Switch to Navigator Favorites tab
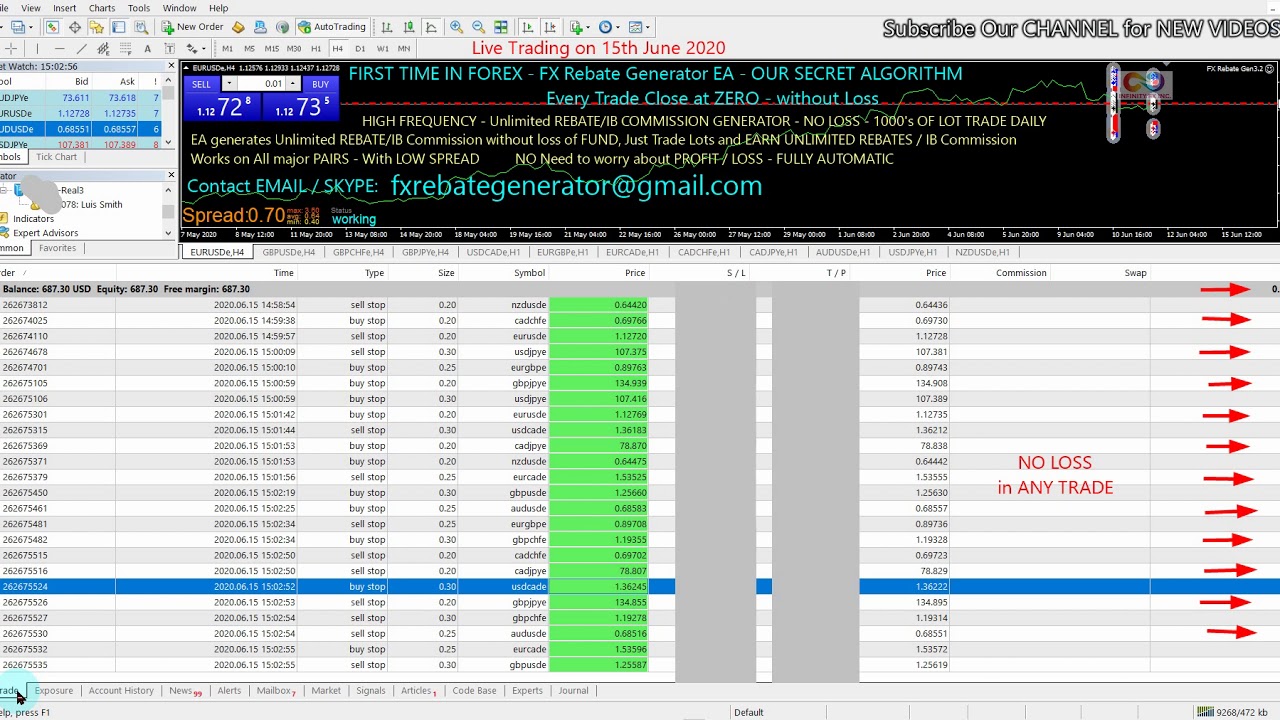Screen dimensions: 1280x720 click(57, 248)
